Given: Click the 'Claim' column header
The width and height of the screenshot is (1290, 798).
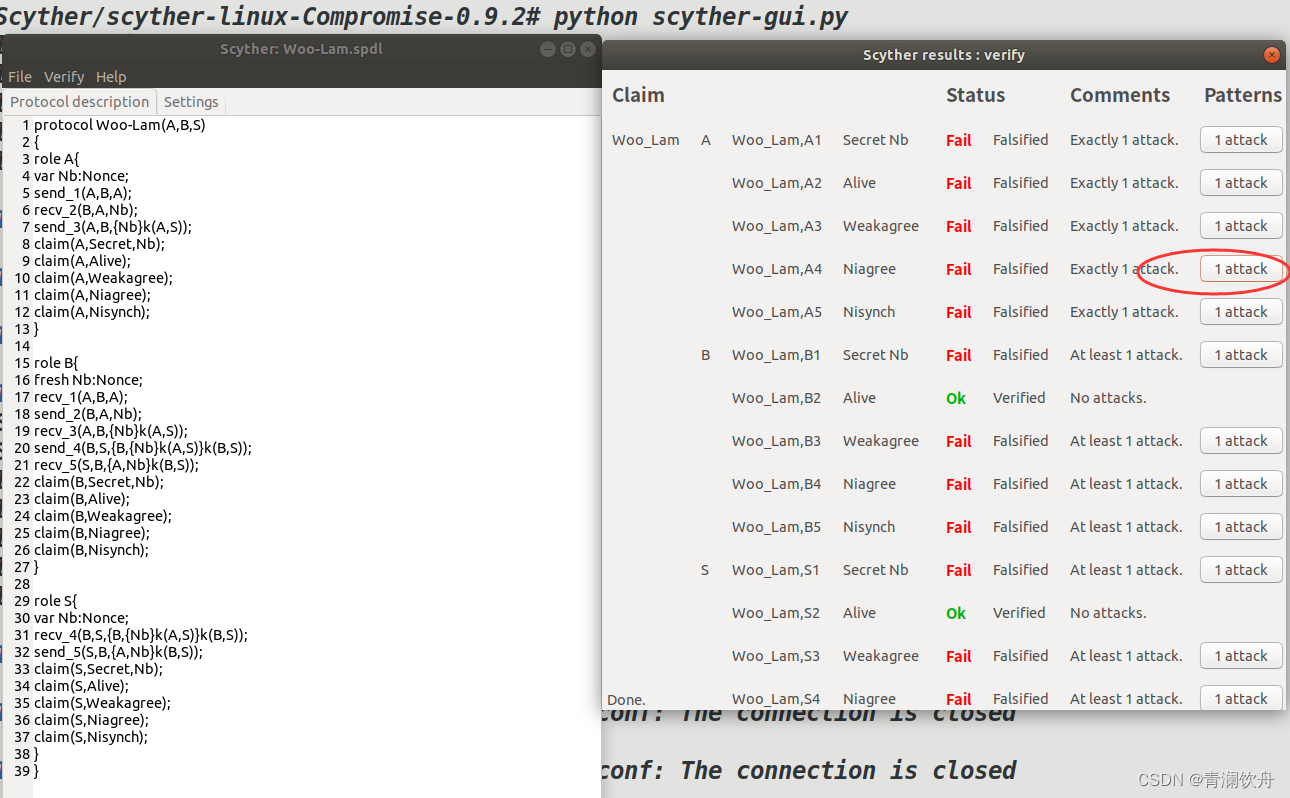Looking at the screenshot, I should (638, 95).
